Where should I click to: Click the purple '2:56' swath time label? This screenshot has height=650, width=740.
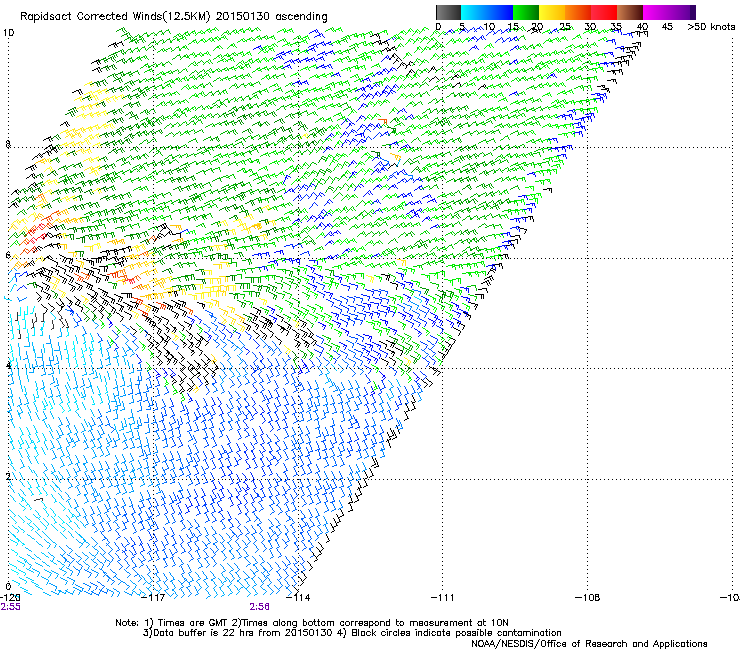260,607
